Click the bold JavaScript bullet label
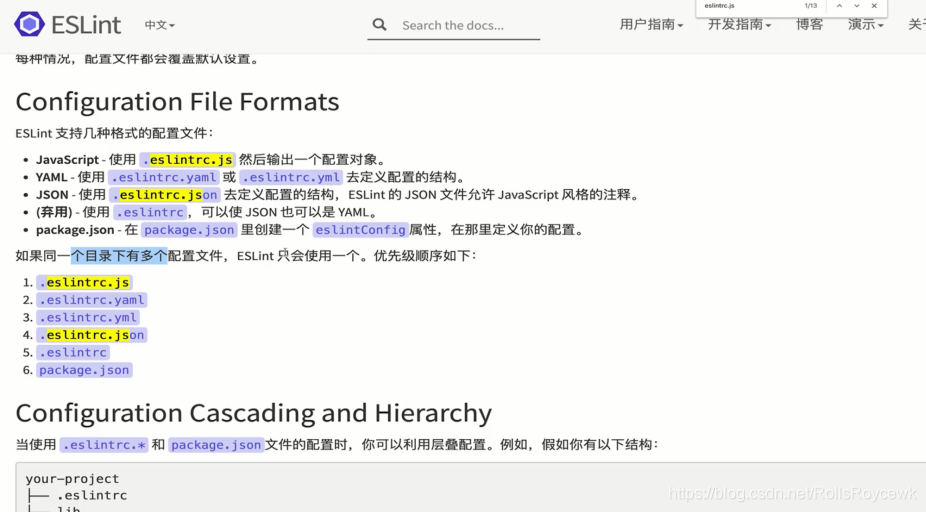The image size is (926, 512). (x=67, y=159)
